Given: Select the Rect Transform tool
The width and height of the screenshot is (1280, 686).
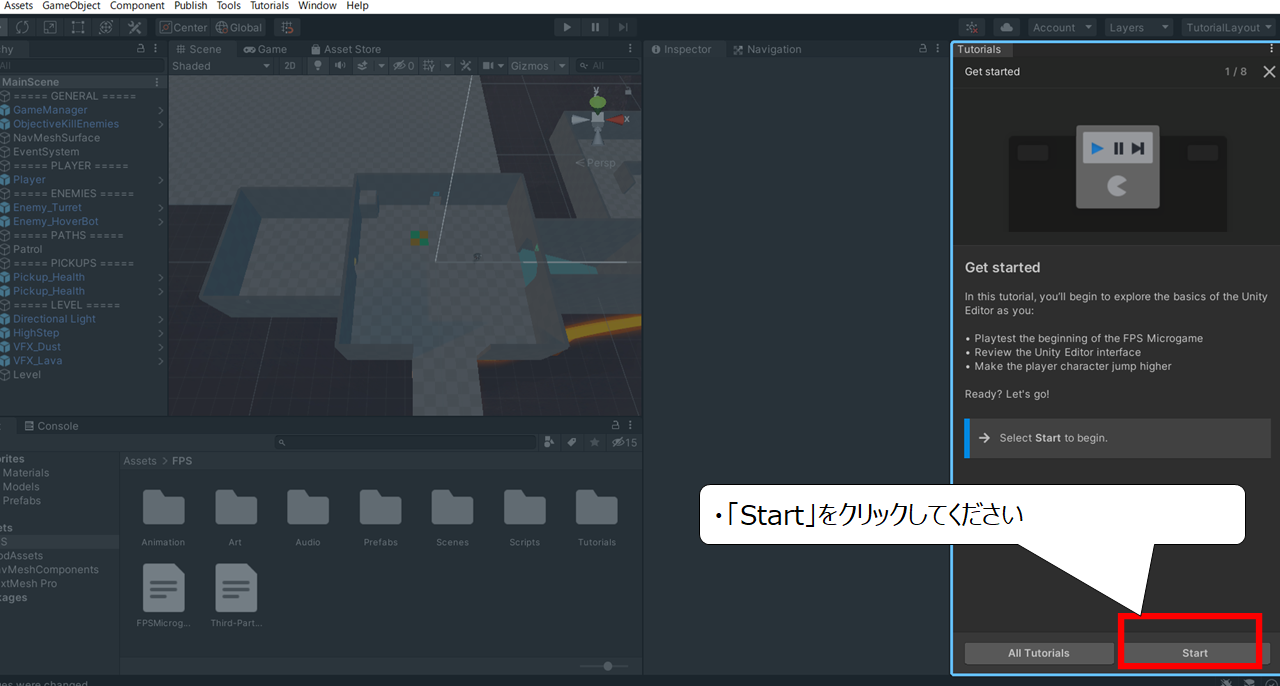Looking at the screenshot, I should [x=78, y=27].
